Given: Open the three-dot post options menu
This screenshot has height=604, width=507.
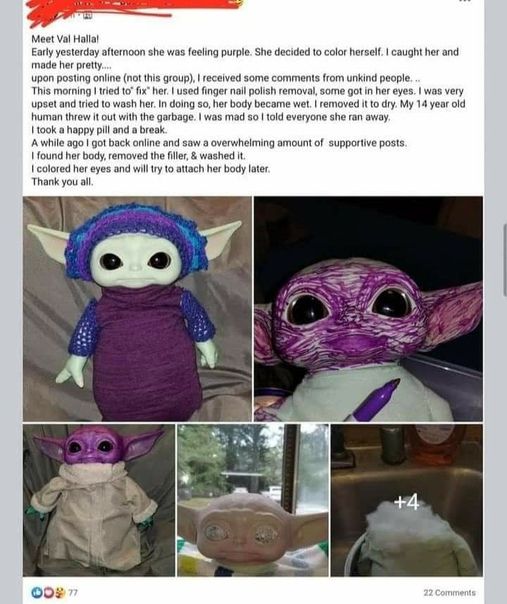Looking at the screenshot, I should point(465,1).
